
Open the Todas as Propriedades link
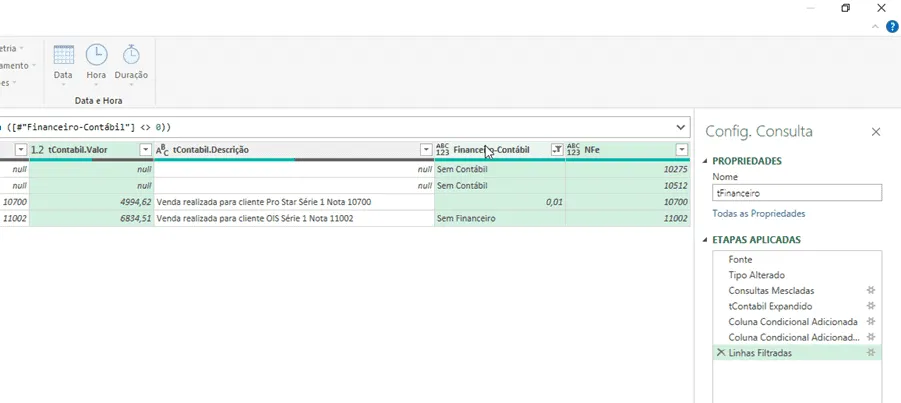click(x=758, y=213)
